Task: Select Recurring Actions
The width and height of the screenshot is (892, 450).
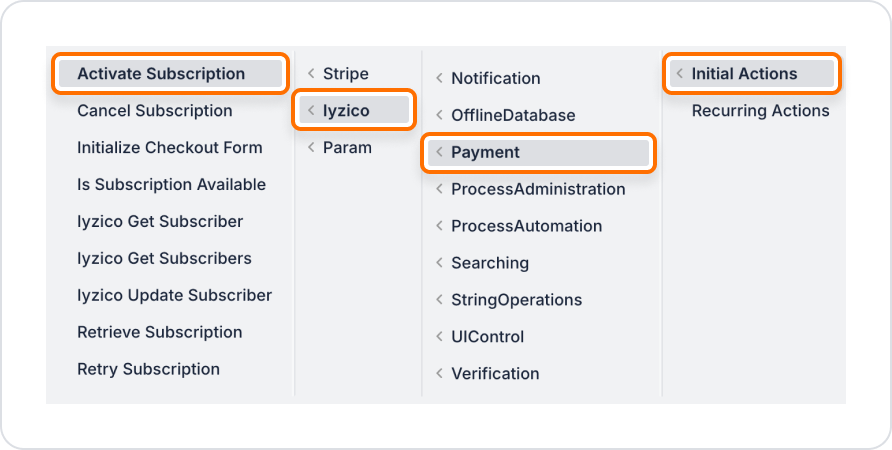Action: (x=760, y=110)
